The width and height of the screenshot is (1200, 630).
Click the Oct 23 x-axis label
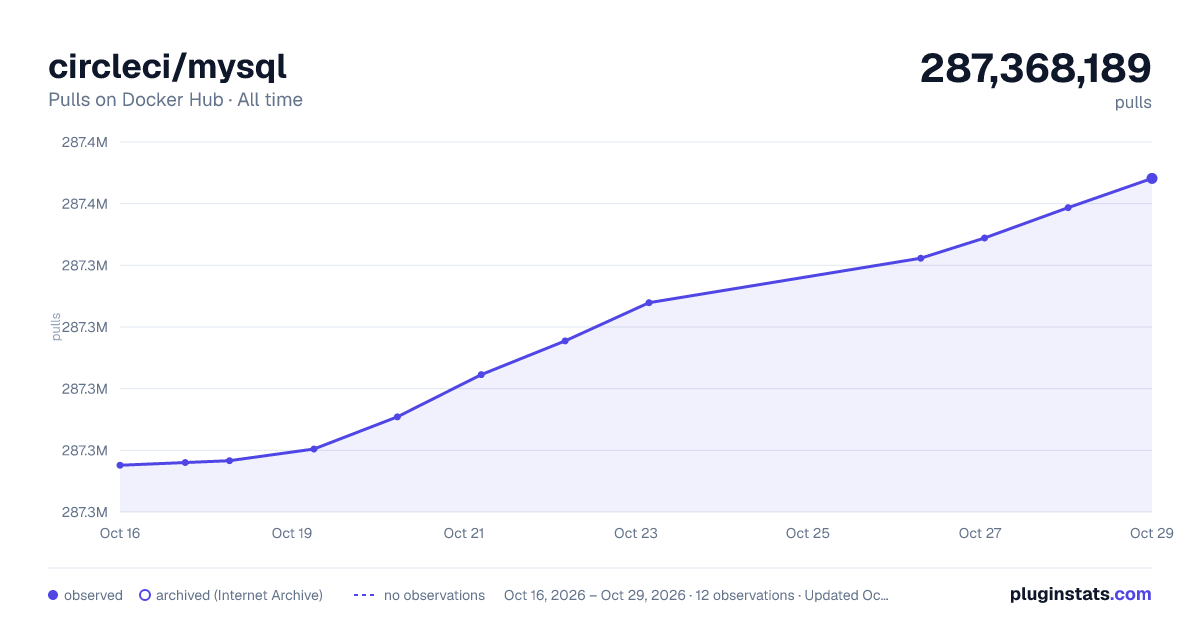[636, 533]
